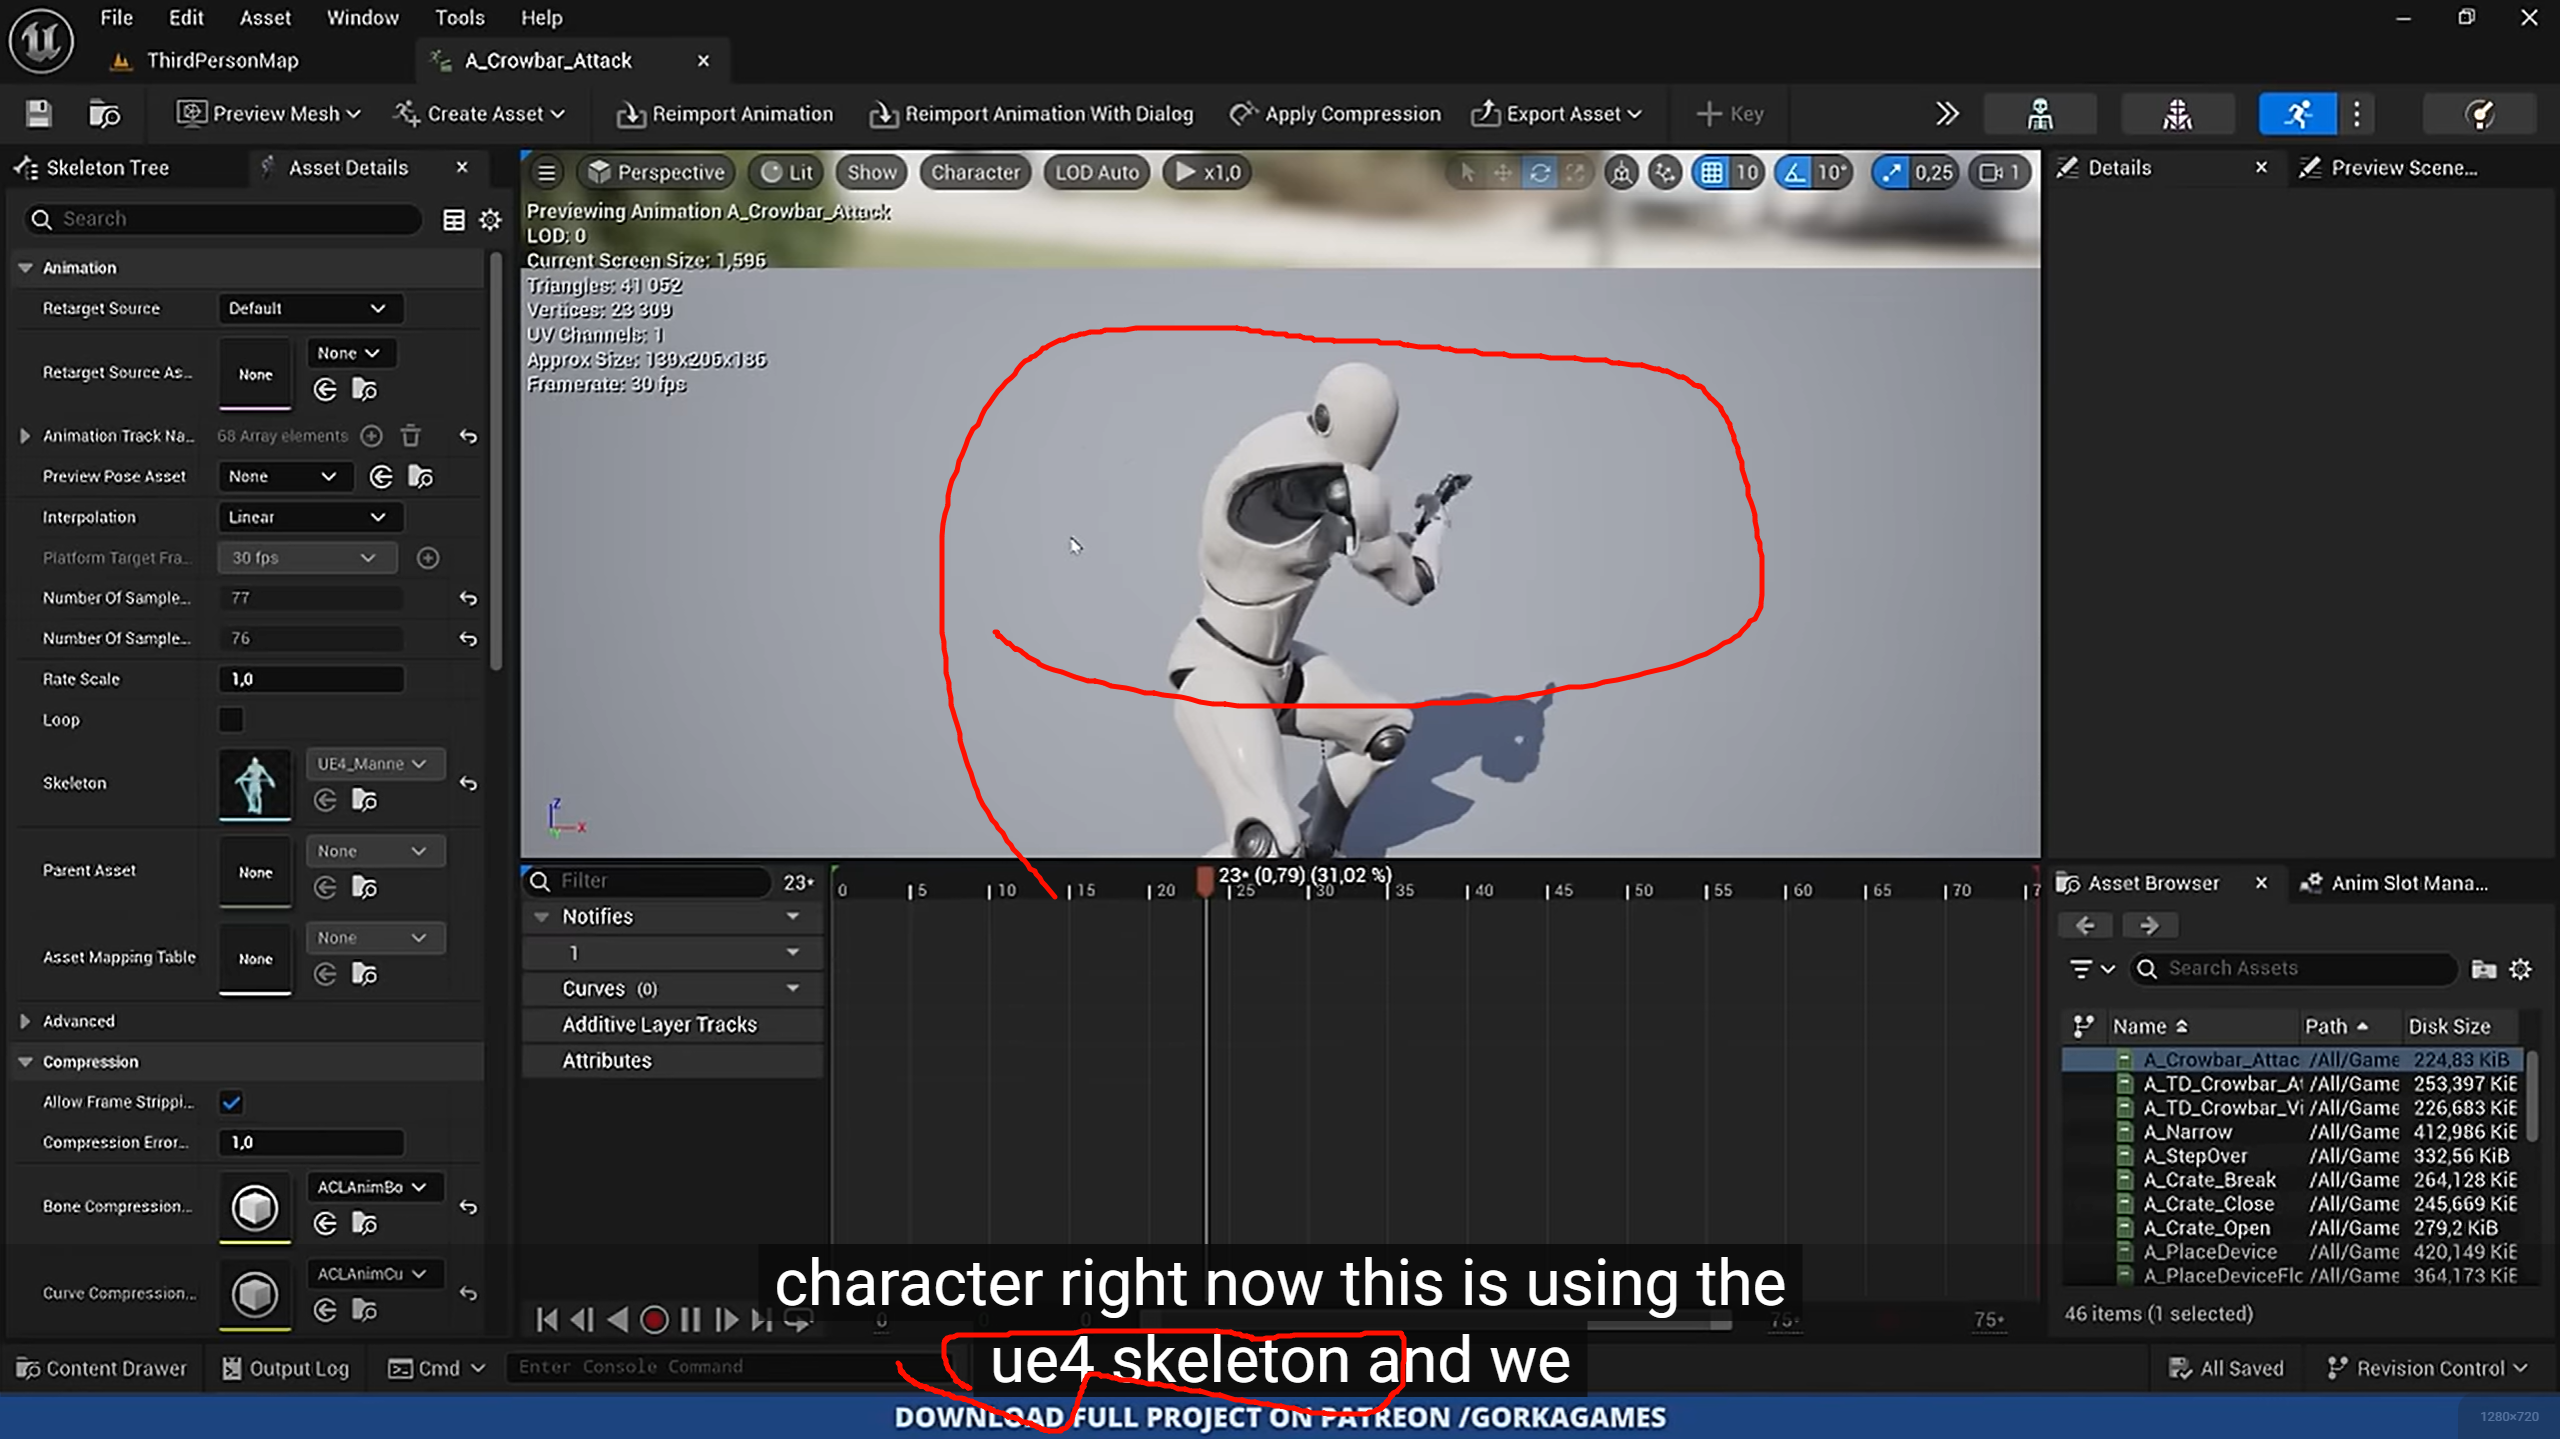This screenshot has width=2560, height=1439.
Task: Toggle rotation angle snapping in viewport
Action: click(x=1796, y=172)
